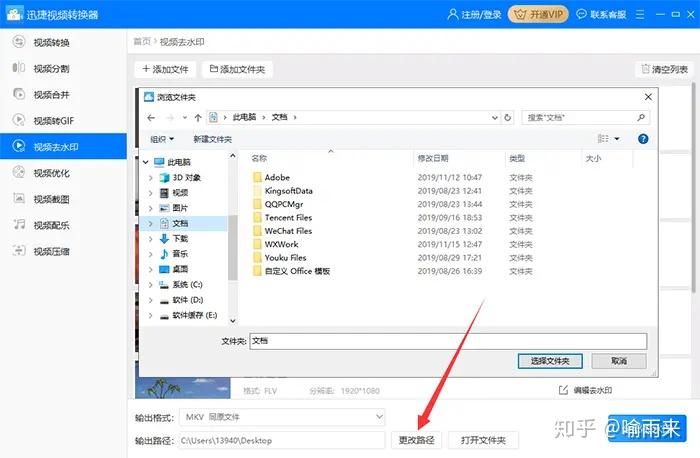Select 图片 in the folder tree

(180, 208)
